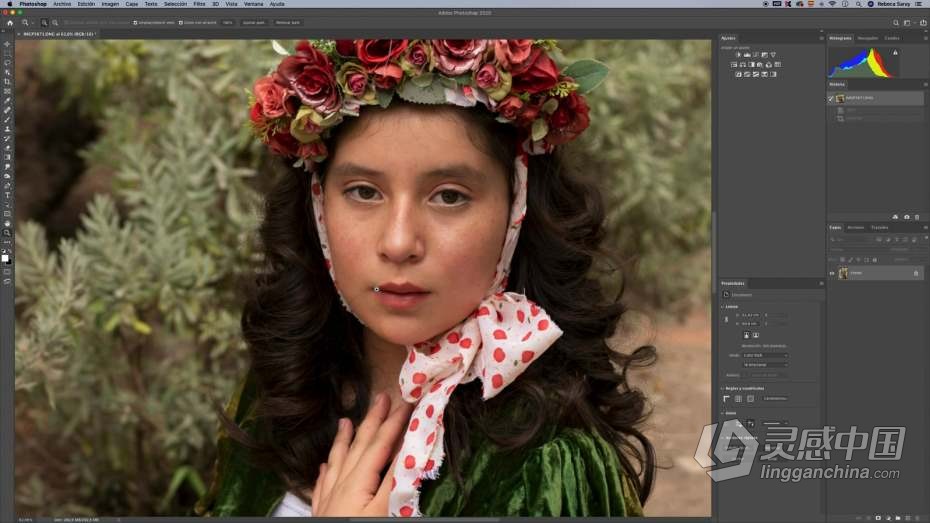This screenshot has height=523, width=930.
Task: Switch to Canales tab in layers group
Action: pos(855,228)
